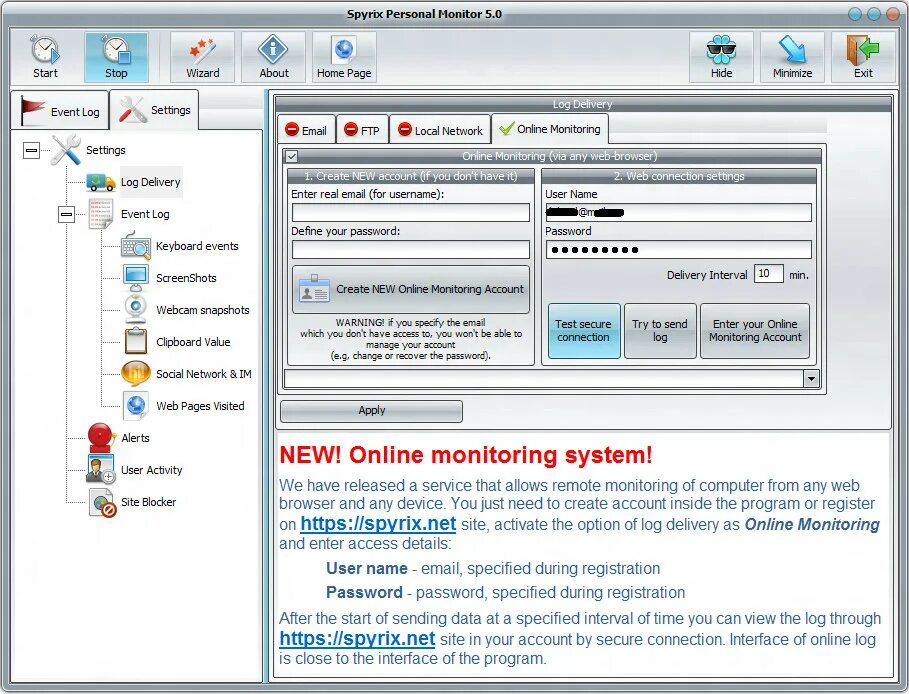Click the Social Network & IM icon
Screen dimensions: 909x694
136,373
